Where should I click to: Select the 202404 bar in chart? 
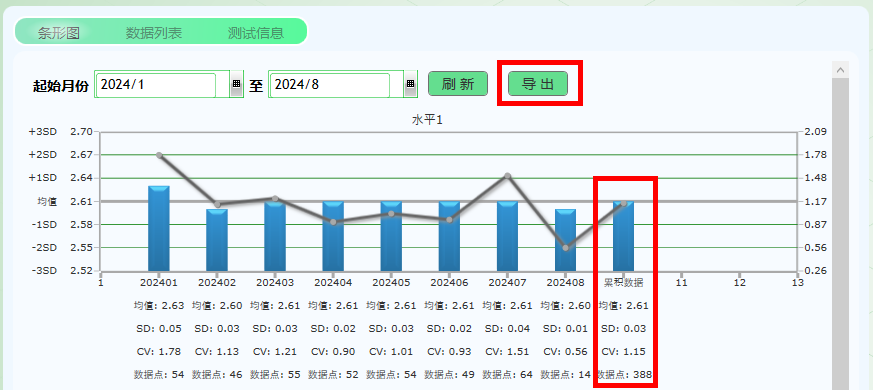tap(333, 236)
